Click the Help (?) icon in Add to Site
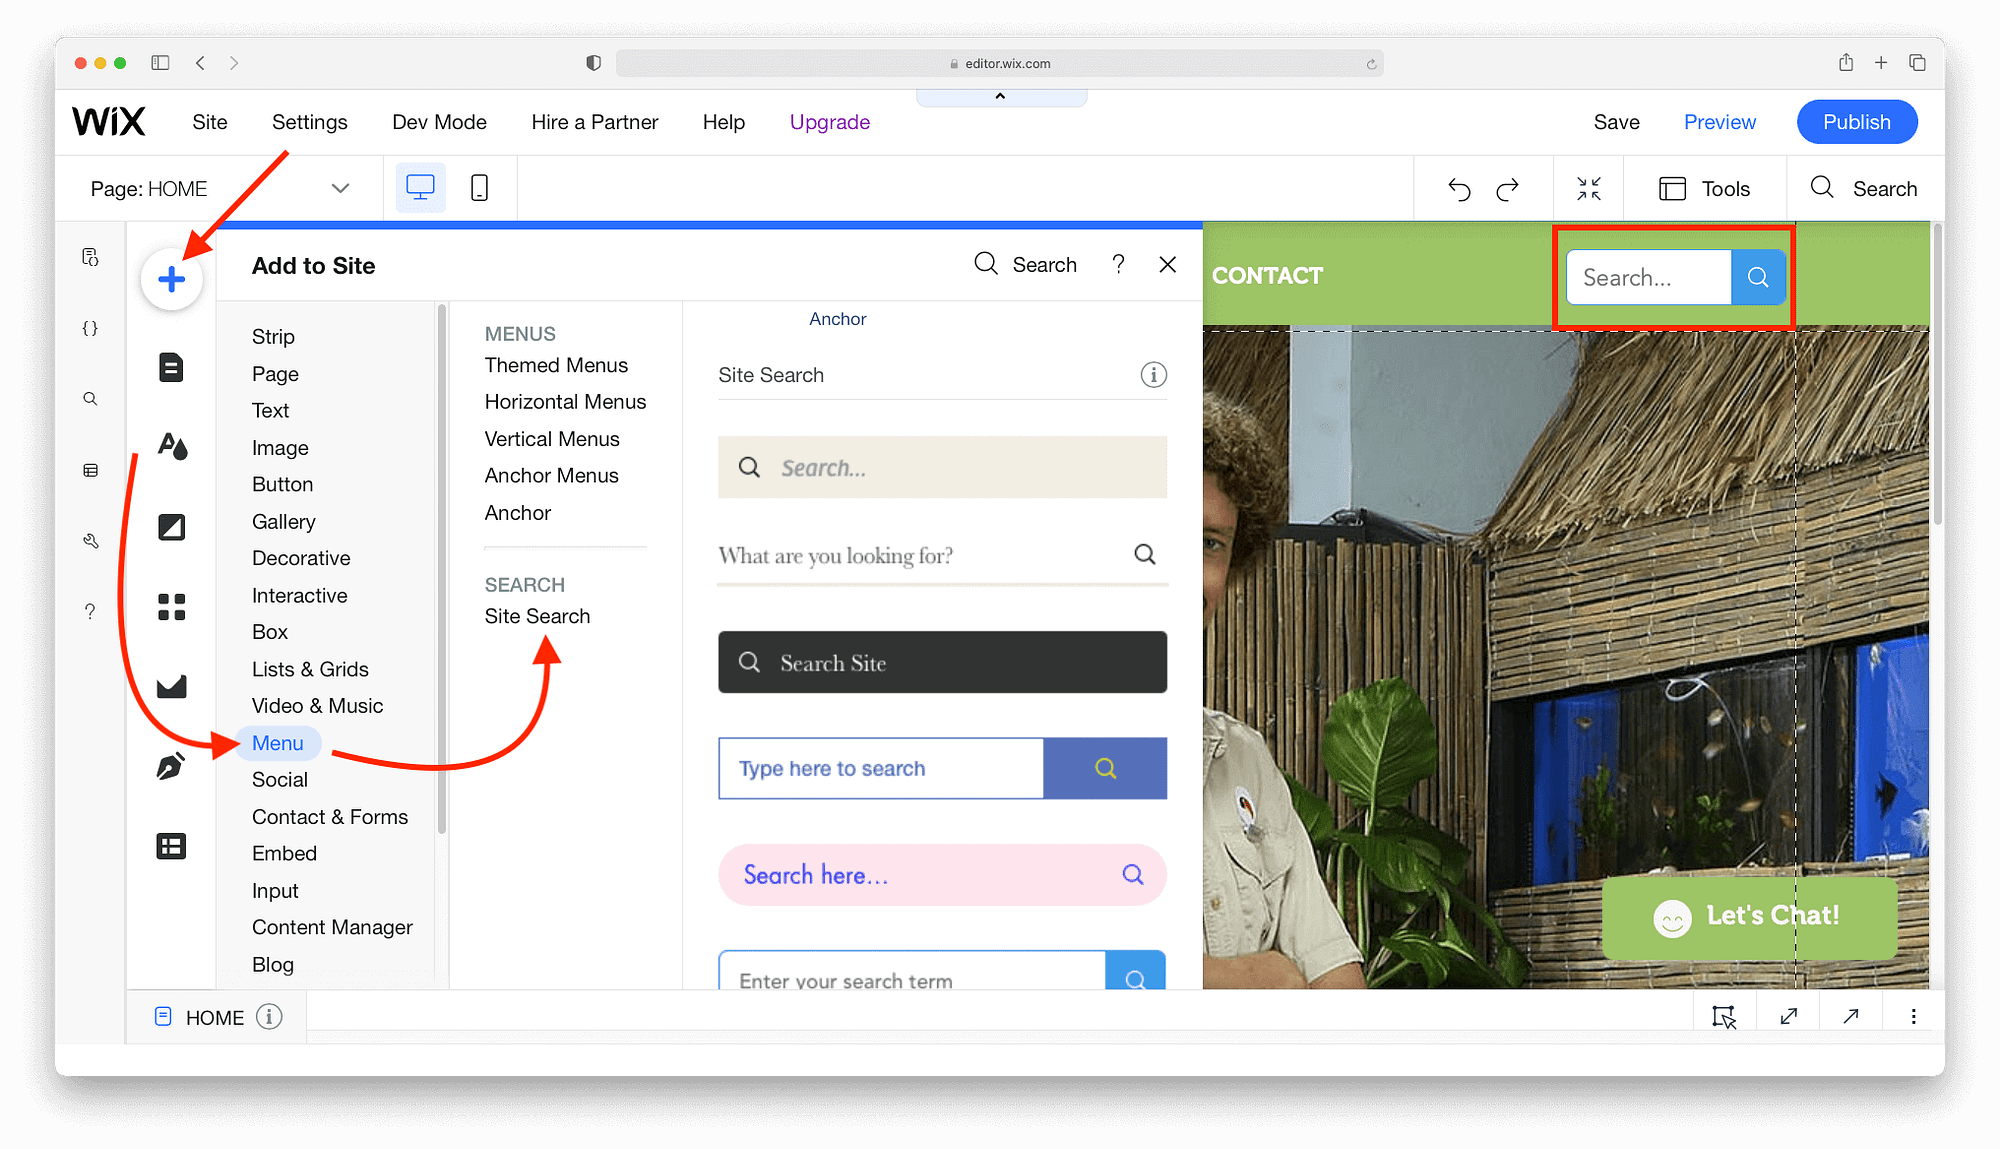This screenshot has width=2000, height=1149. (1121, 265)
